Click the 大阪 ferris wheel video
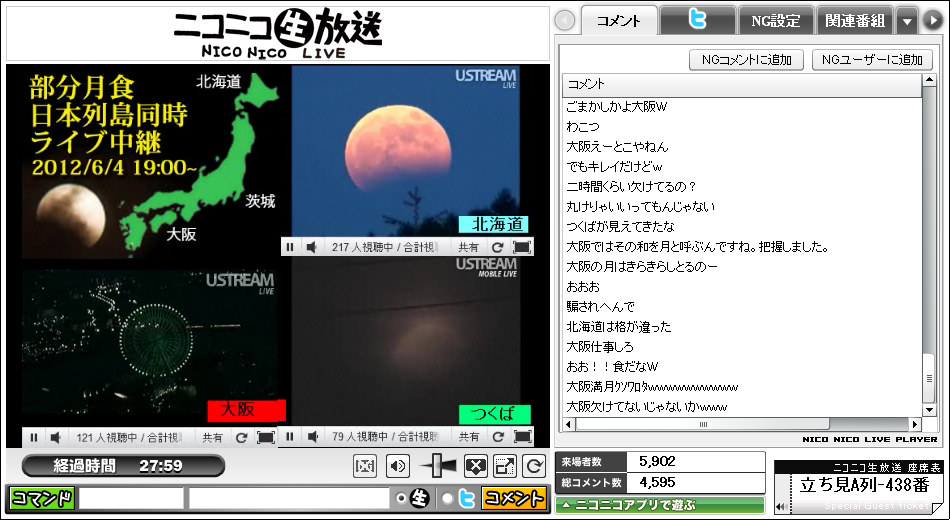This screenshot has height=520, width=950. pyautogui.click(x=150, y=342)
